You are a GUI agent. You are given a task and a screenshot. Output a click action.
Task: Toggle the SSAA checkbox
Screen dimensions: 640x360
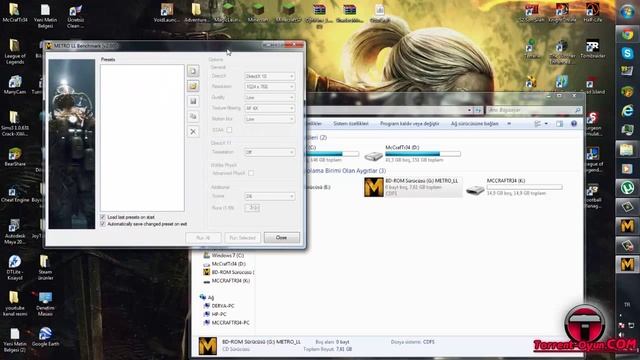pyautogui.click(x=229, y=130)
